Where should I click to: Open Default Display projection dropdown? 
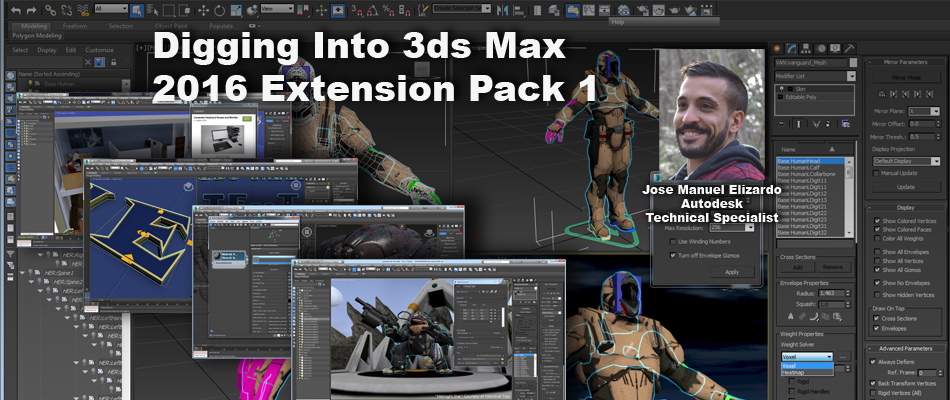point(906,162)
